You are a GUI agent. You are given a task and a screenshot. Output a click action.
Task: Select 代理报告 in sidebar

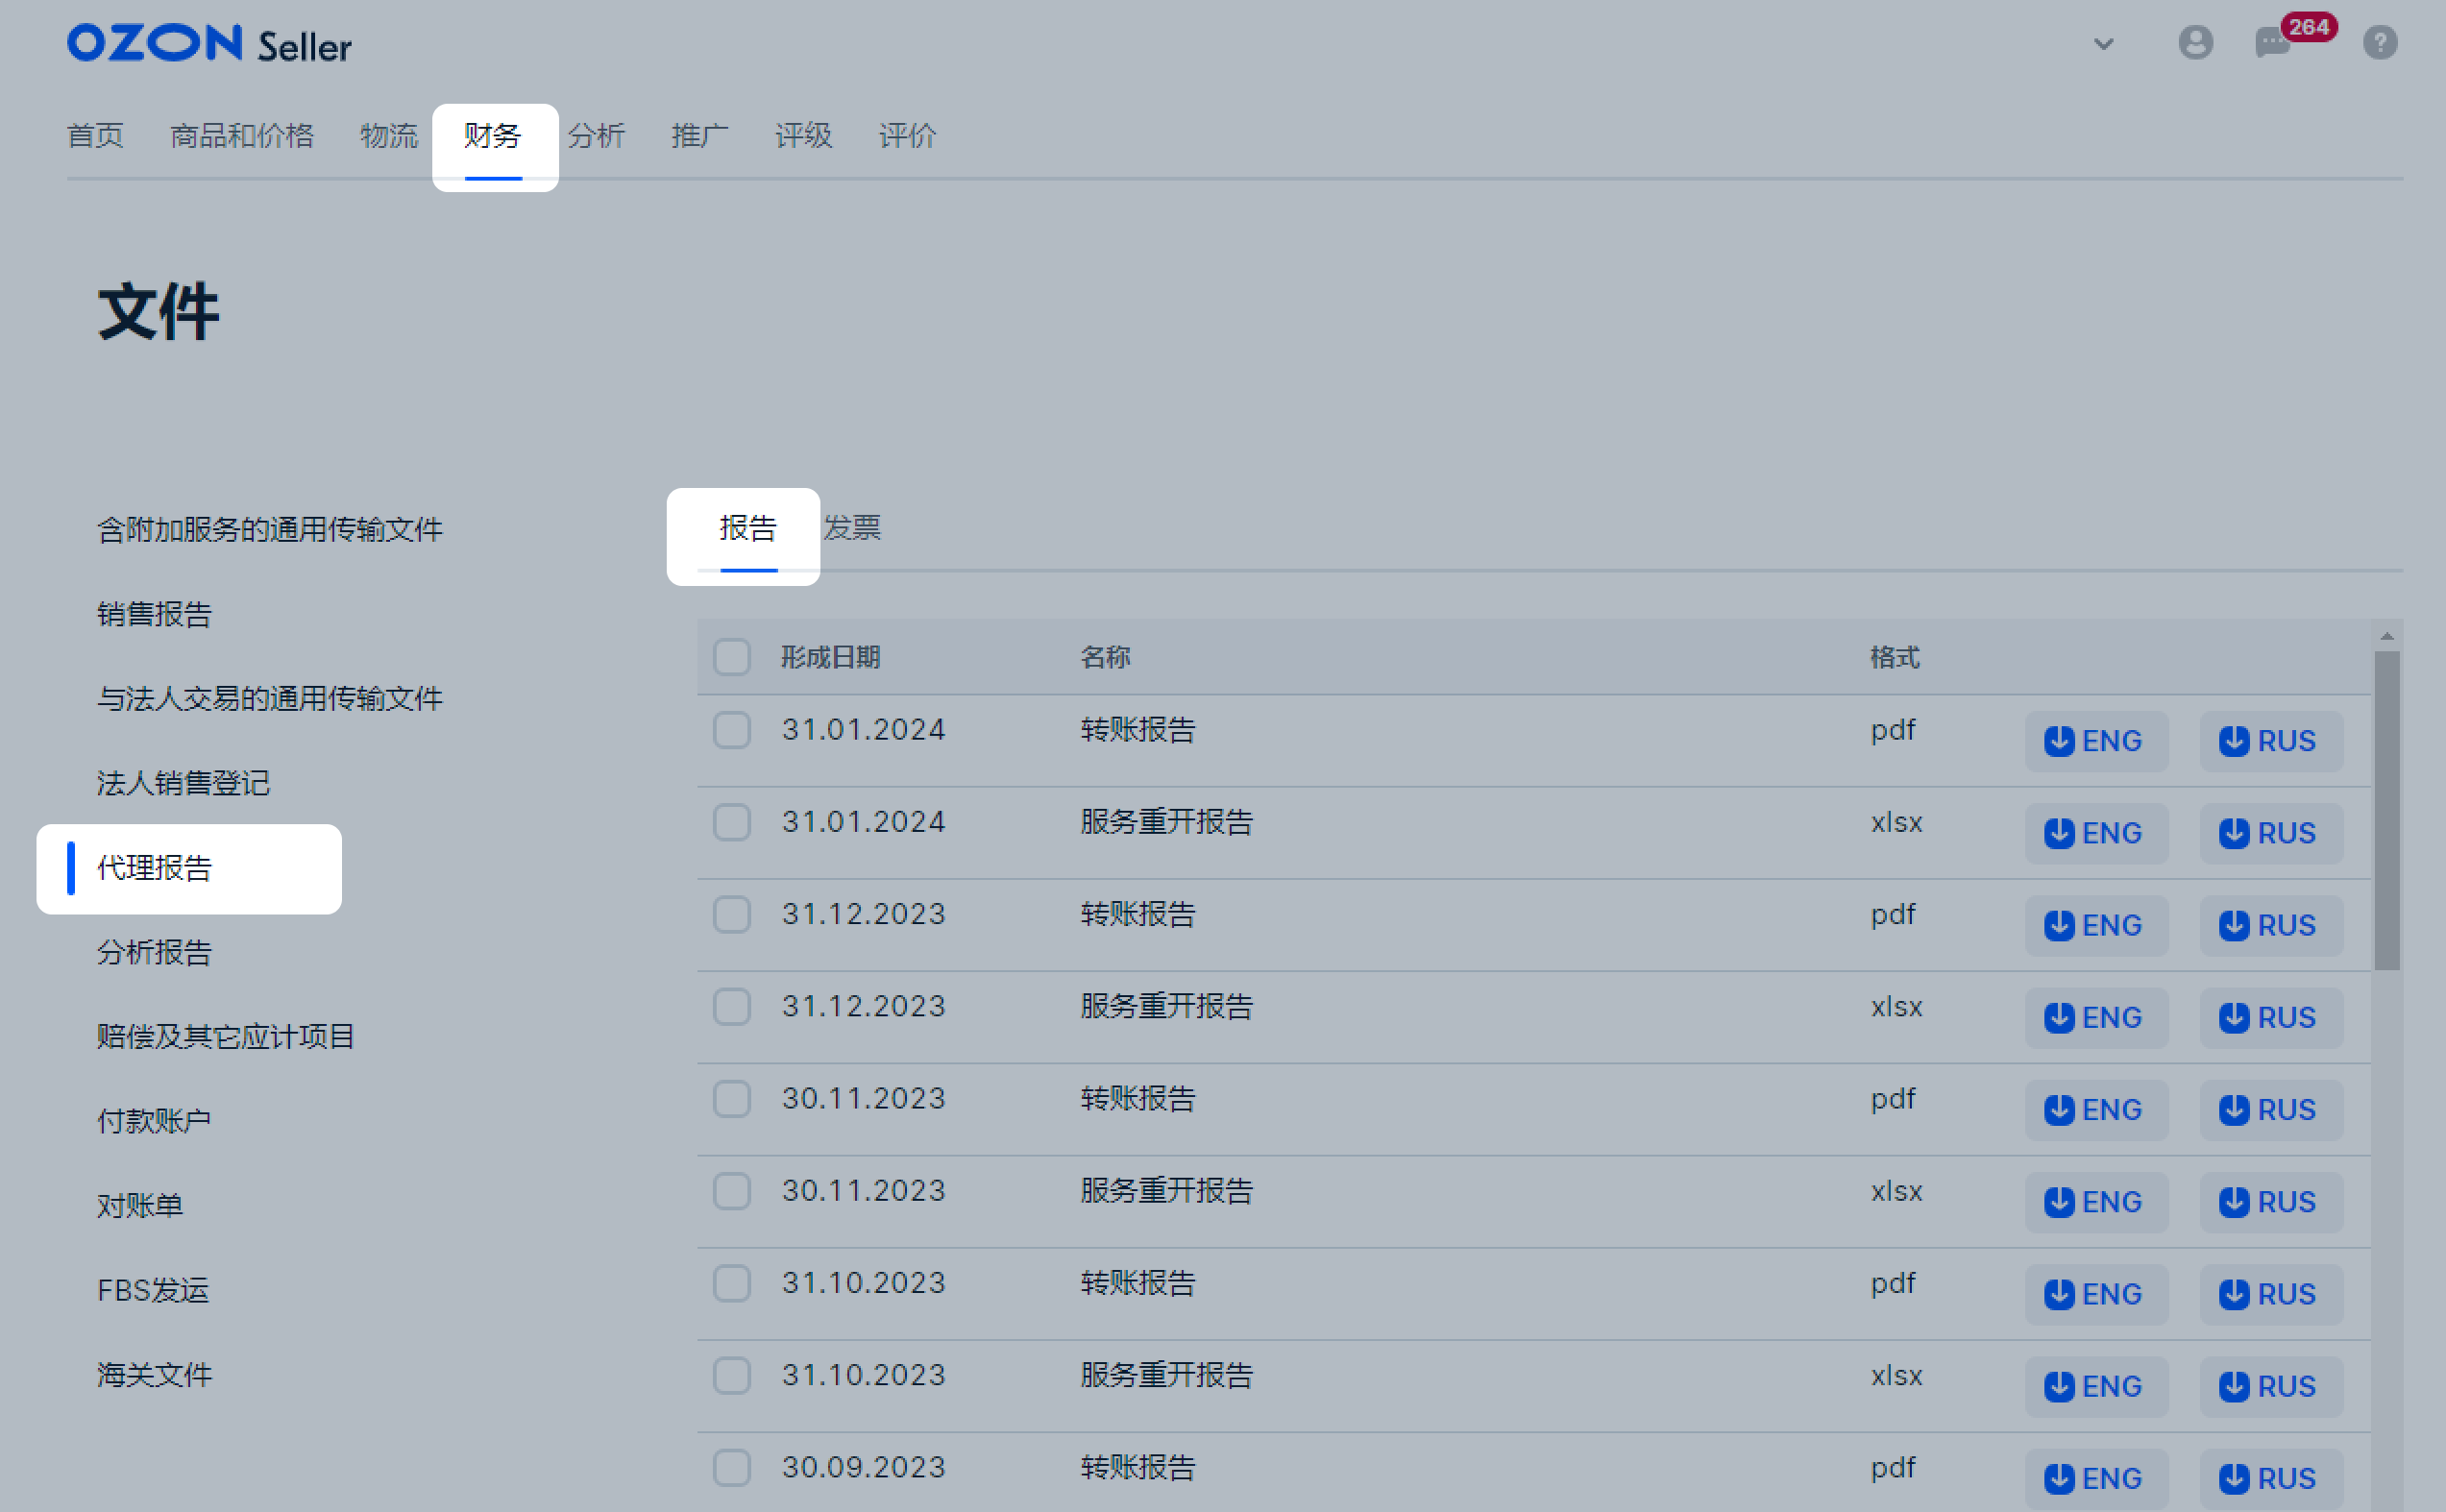click(x=154, y=868)
